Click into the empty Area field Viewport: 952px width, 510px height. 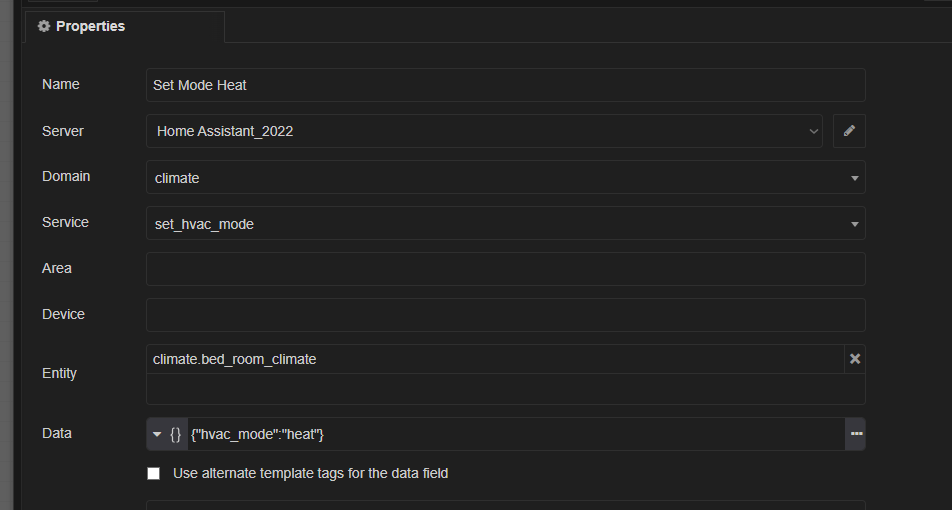506,269
